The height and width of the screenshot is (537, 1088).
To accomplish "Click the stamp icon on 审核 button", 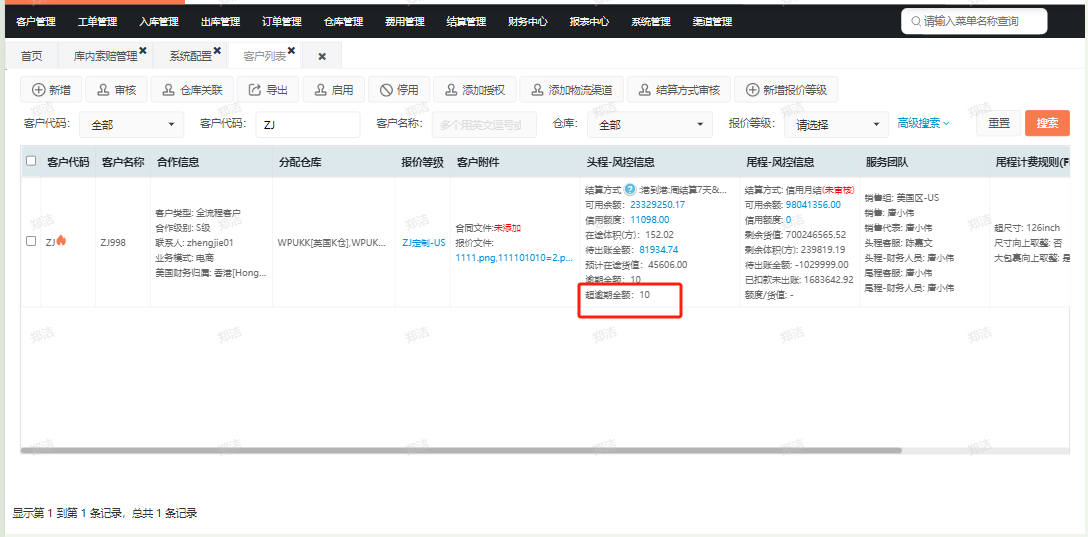I will pos(103,90).
